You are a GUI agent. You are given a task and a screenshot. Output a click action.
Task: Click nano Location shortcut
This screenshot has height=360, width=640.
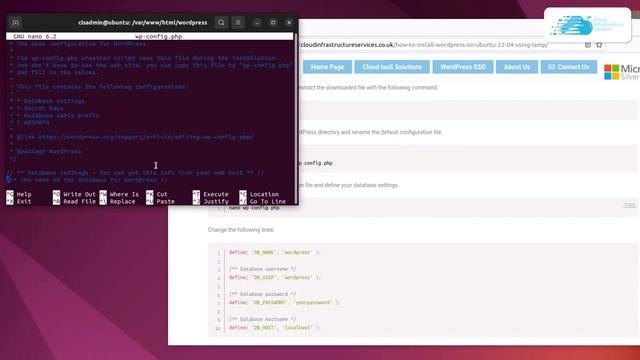pos(260,194)
